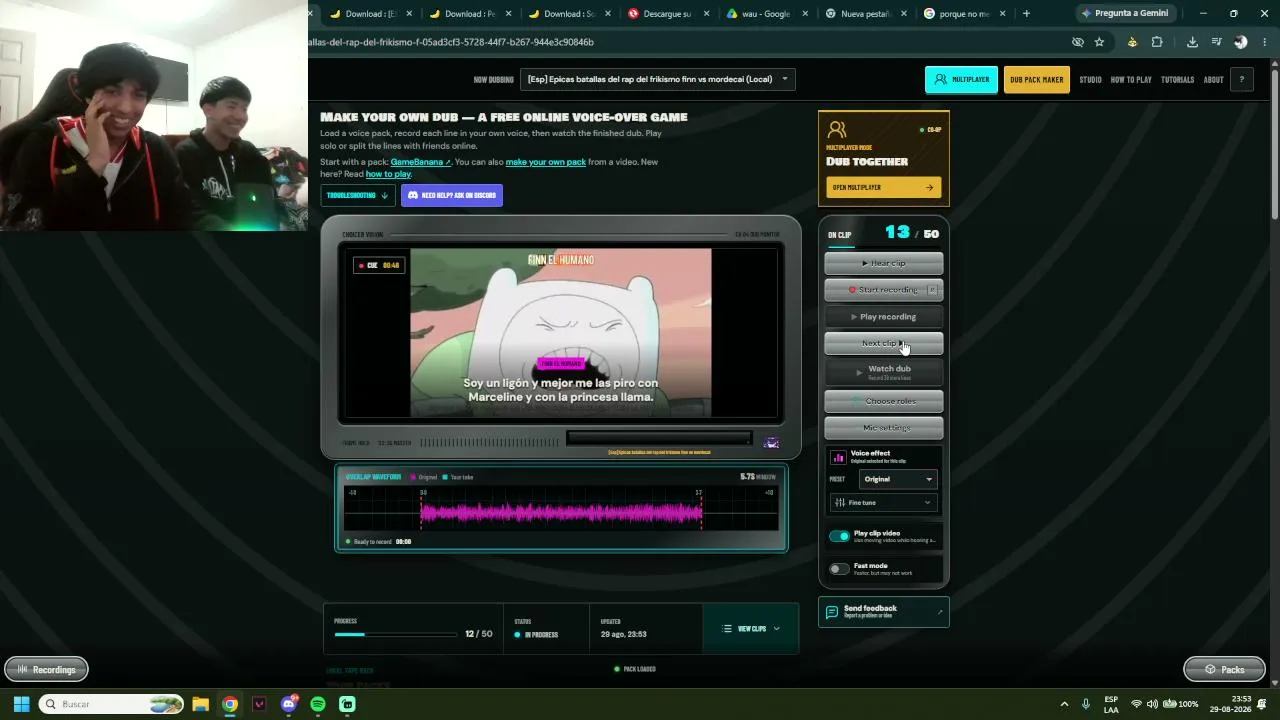Click the Play recording button
The height and width of the screenshot is (720, 1280).
883,317
